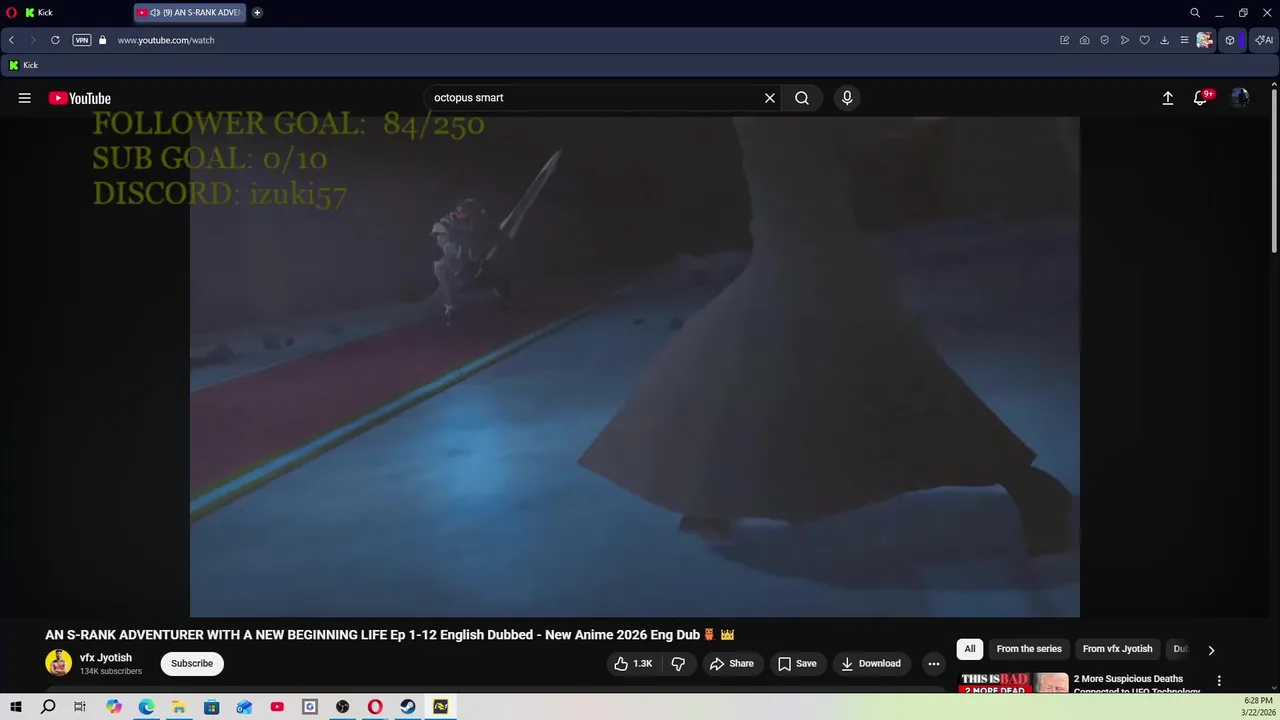Take a snapshot with the camera icon
This screenshot has height=720, width=1280.
click(1085, 40)
